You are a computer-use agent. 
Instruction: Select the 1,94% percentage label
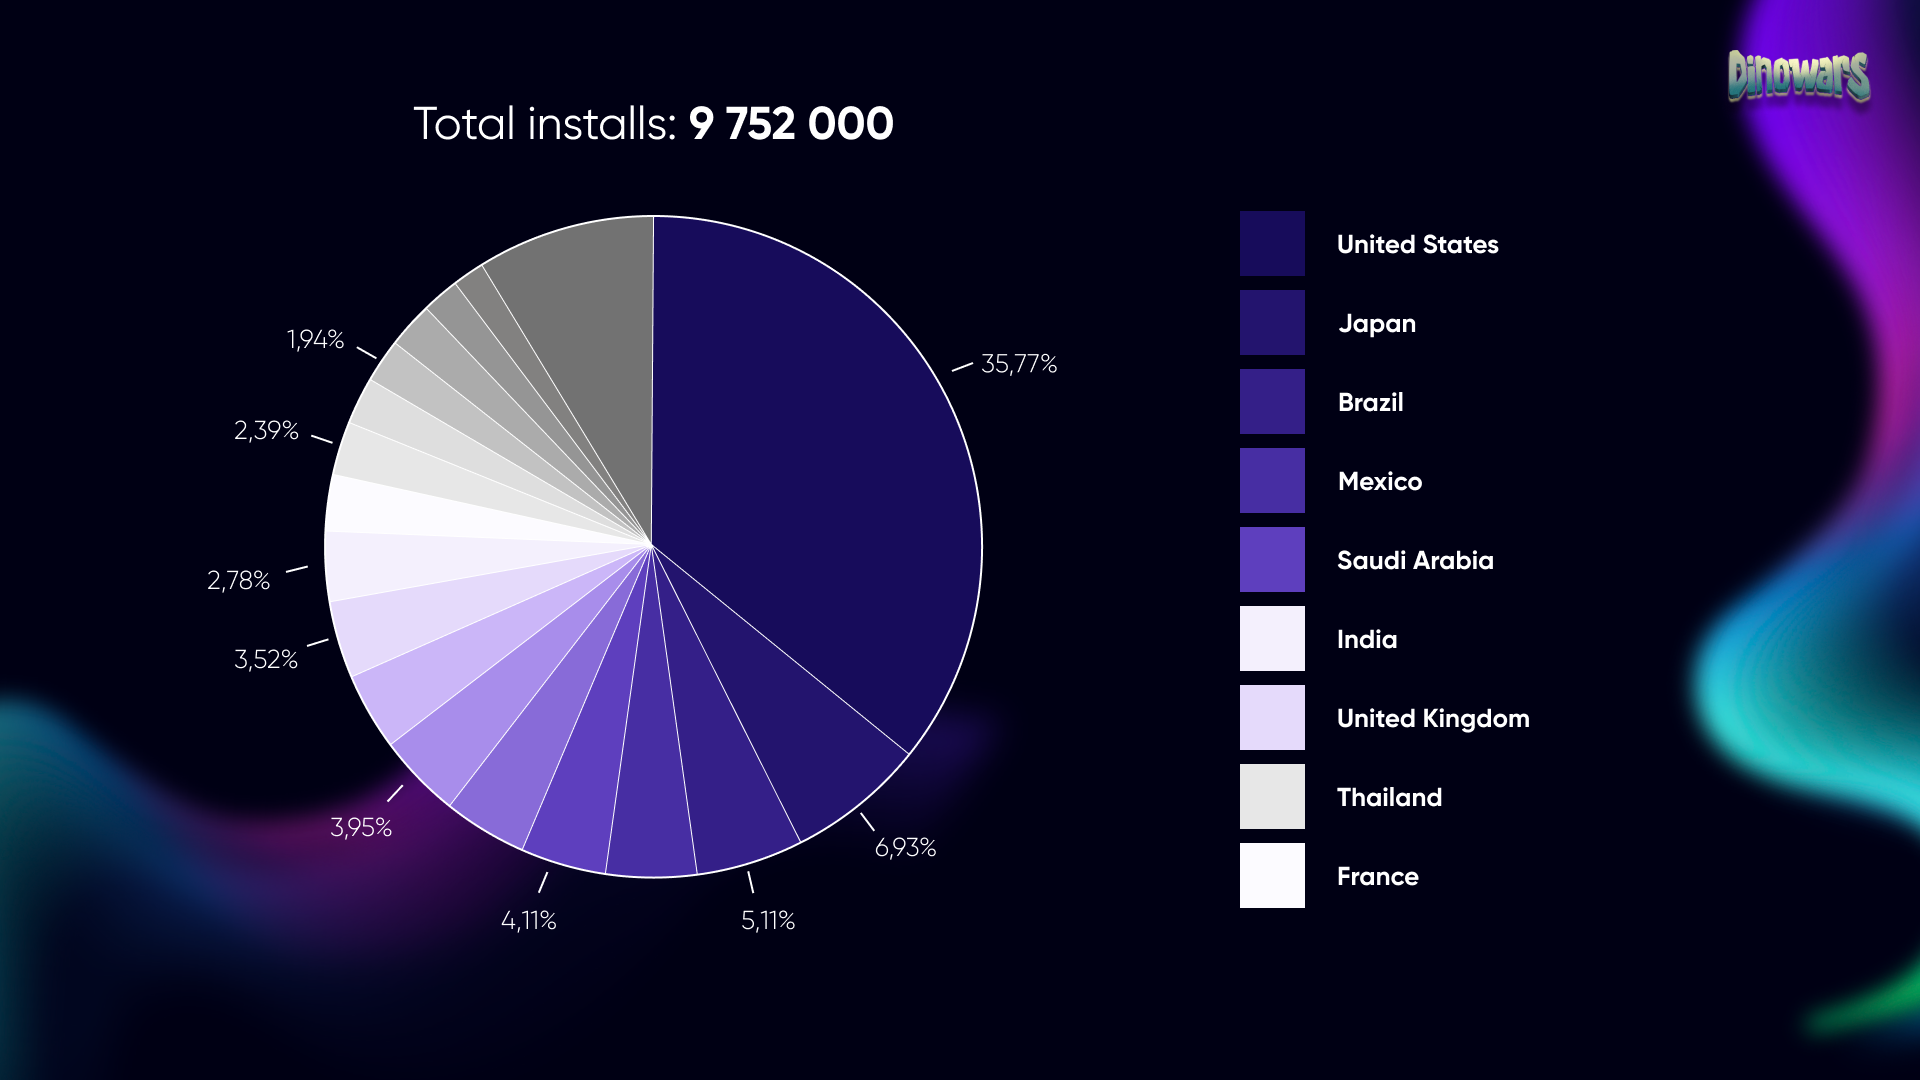(x=315, y=340)
